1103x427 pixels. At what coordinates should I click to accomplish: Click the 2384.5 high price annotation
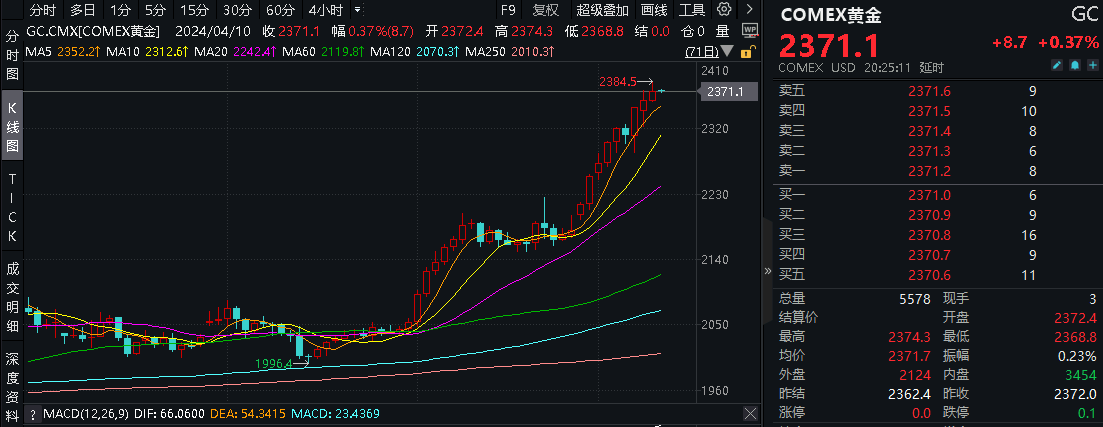tap(618, 82)
